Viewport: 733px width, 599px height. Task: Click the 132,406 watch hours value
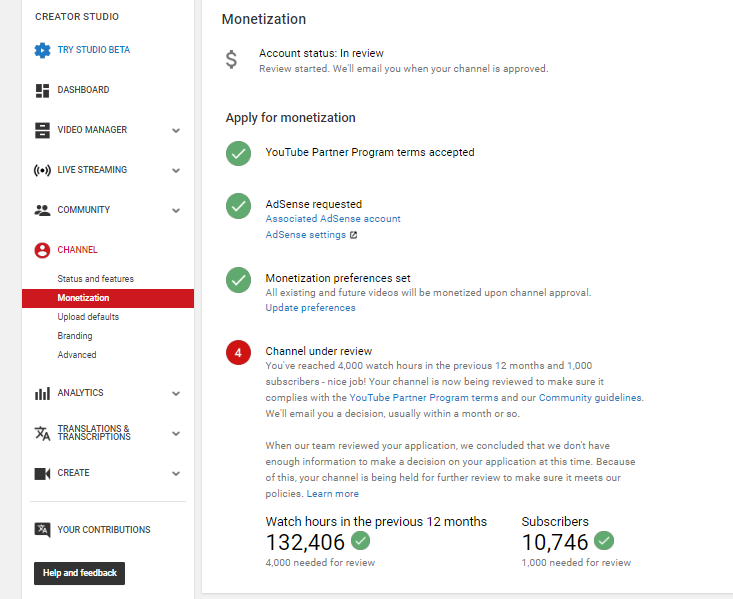point(305,542)
